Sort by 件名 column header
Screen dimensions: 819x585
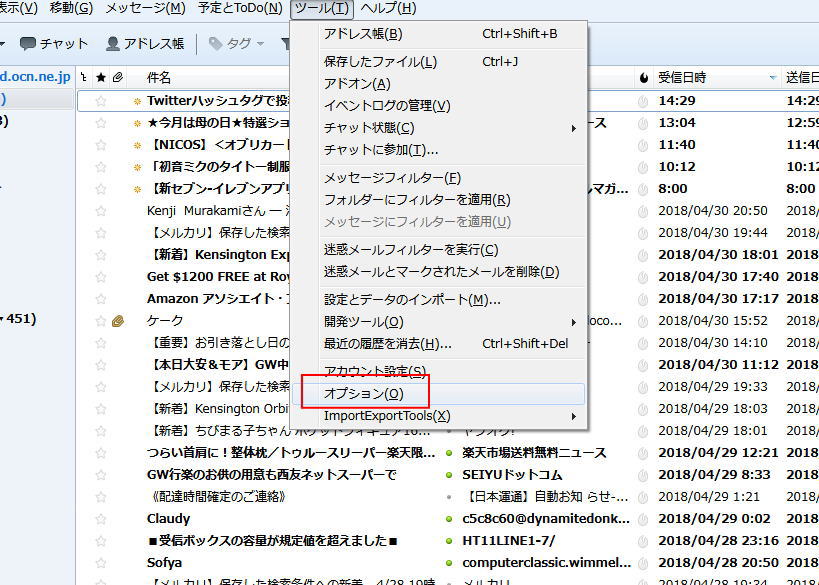[x=159, y=78]
